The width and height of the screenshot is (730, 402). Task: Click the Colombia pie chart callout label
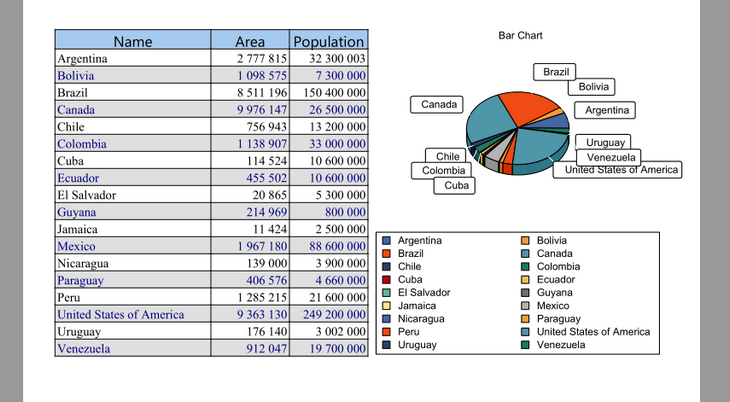[442, 170]
